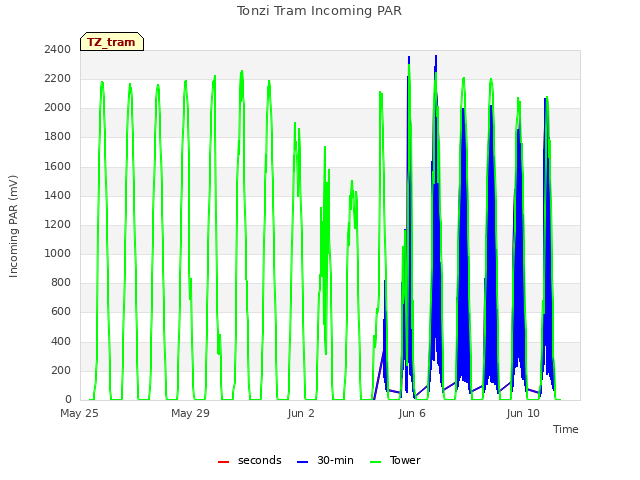The height and width of the screenshot is (480, 640).
Task: Toggle the 30-min legend label
Action: [x=335, y=460]
